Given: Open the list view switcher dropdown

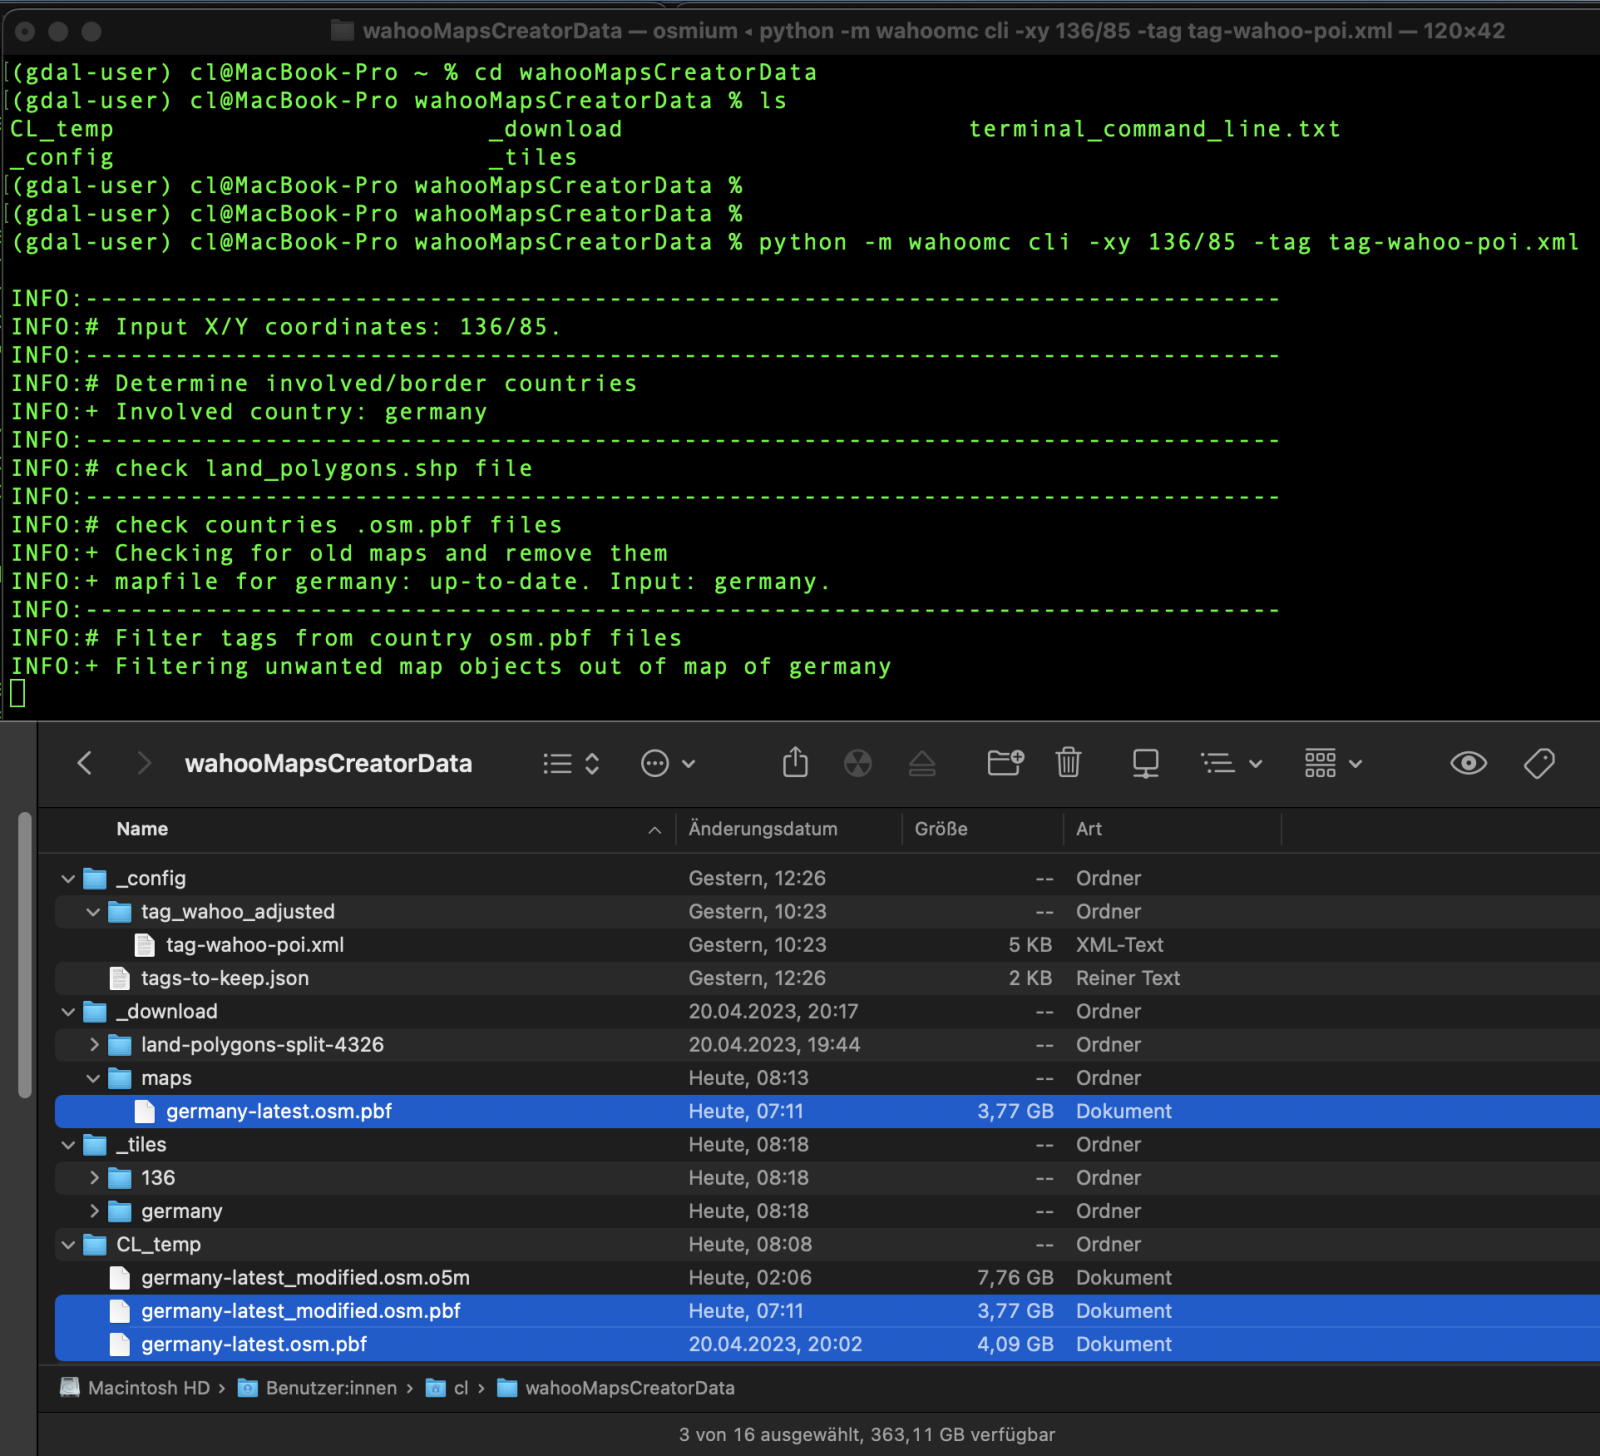Looking at the screenshot, I should [571, 764].
